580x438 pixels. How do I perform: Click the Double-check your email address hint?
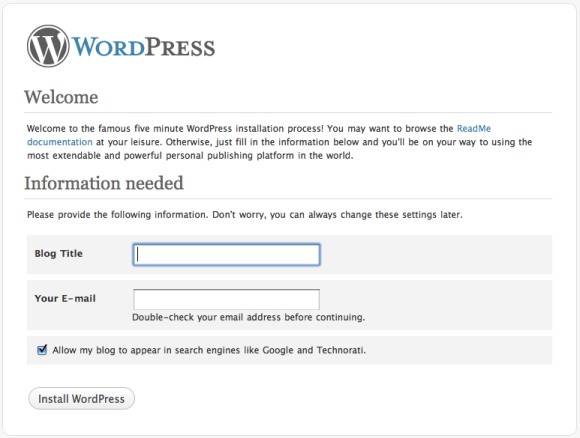[x=249, y=317]
